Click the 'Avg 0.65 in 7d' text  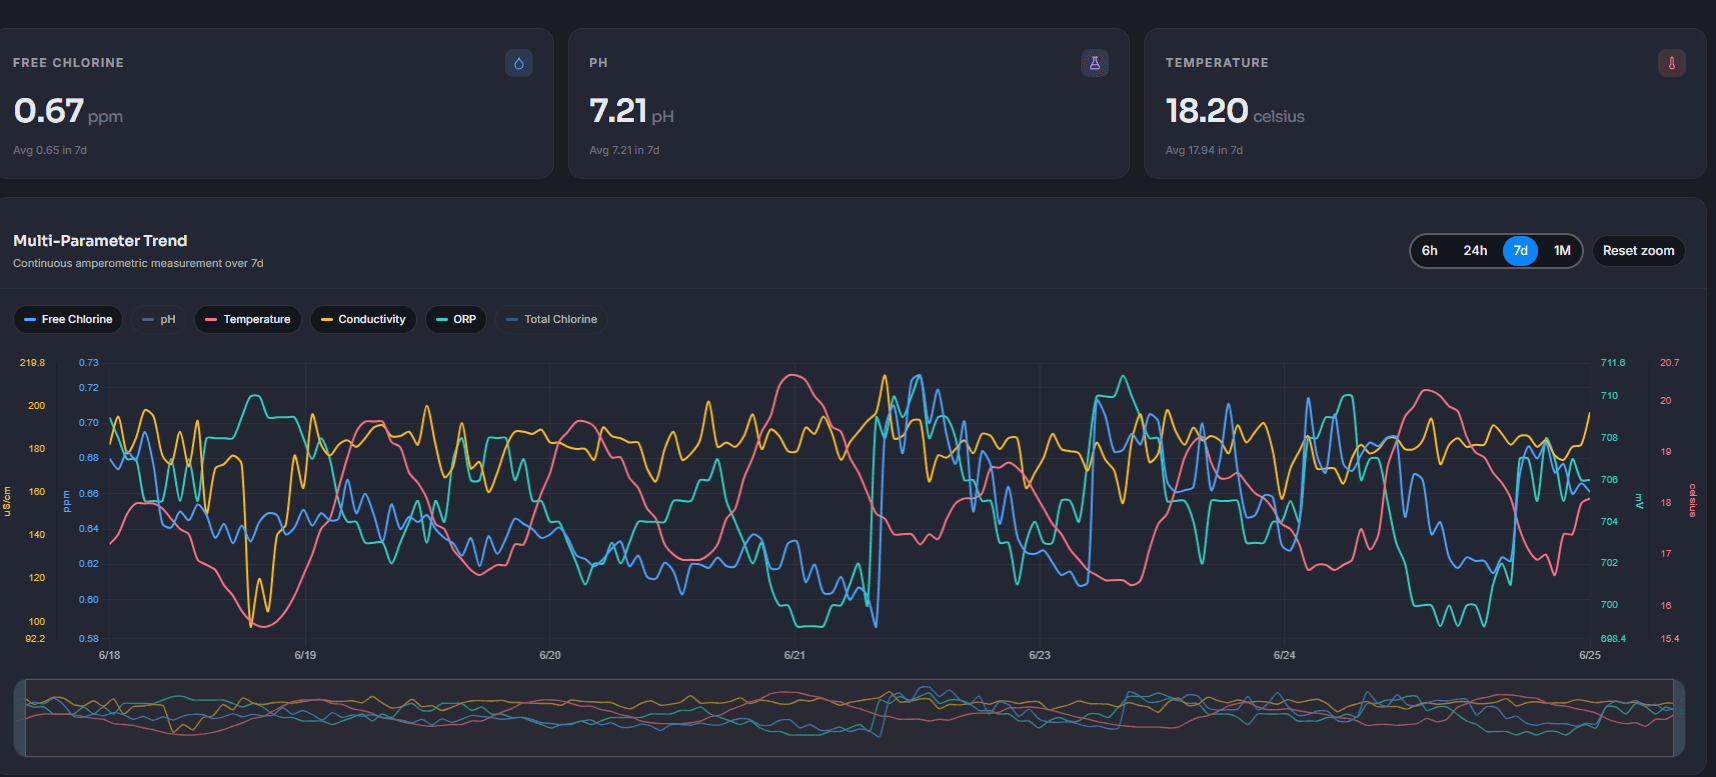(x=50, y=150)
